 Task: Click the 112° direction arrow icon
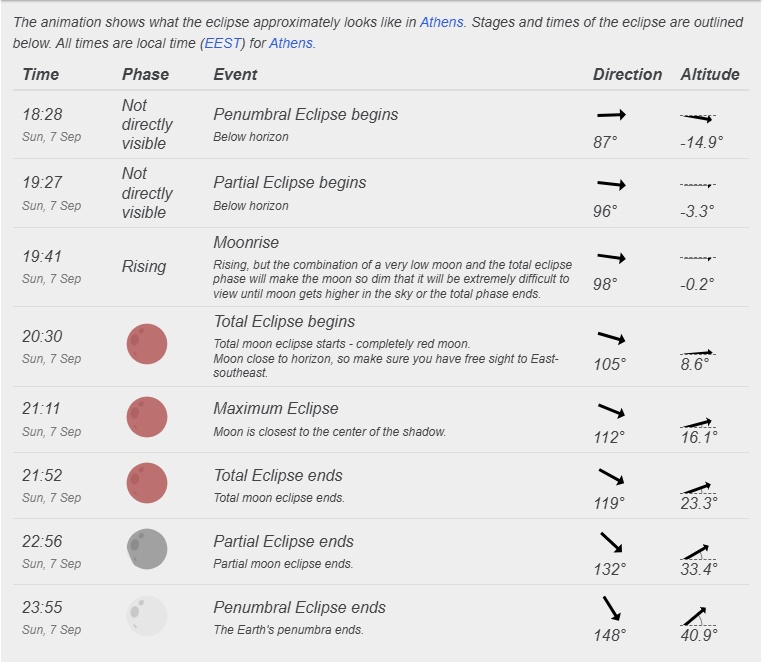click(611, 411)
